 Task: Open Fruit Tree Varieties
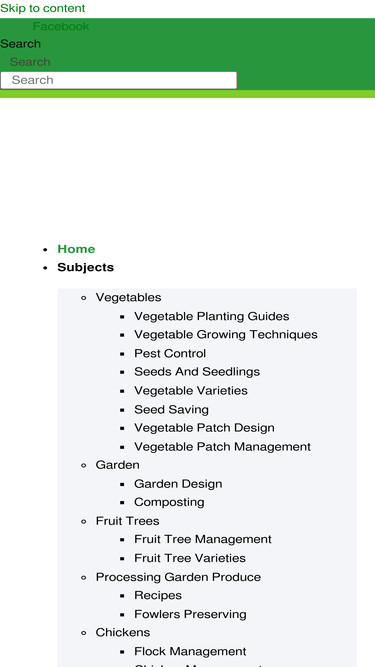coord(190,558)
